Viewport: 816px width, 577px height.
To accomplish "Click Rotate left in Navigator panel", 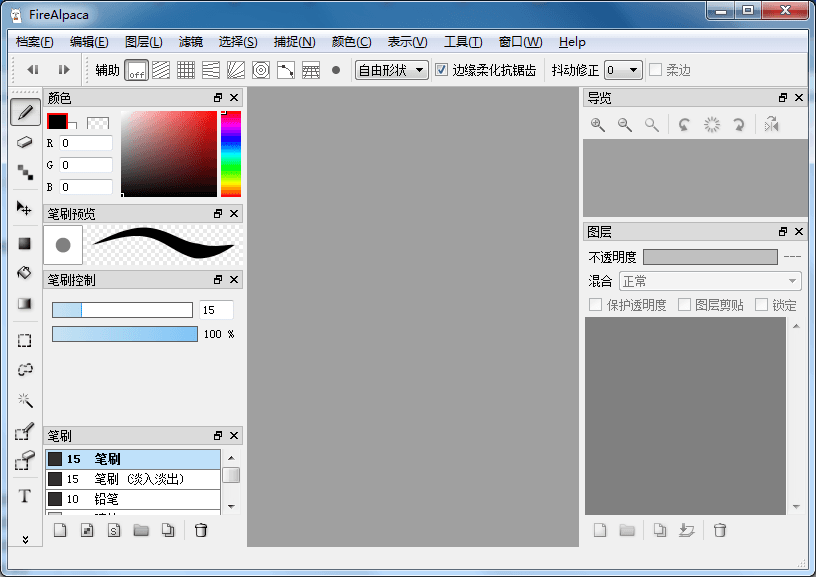I will click(684, 125).
